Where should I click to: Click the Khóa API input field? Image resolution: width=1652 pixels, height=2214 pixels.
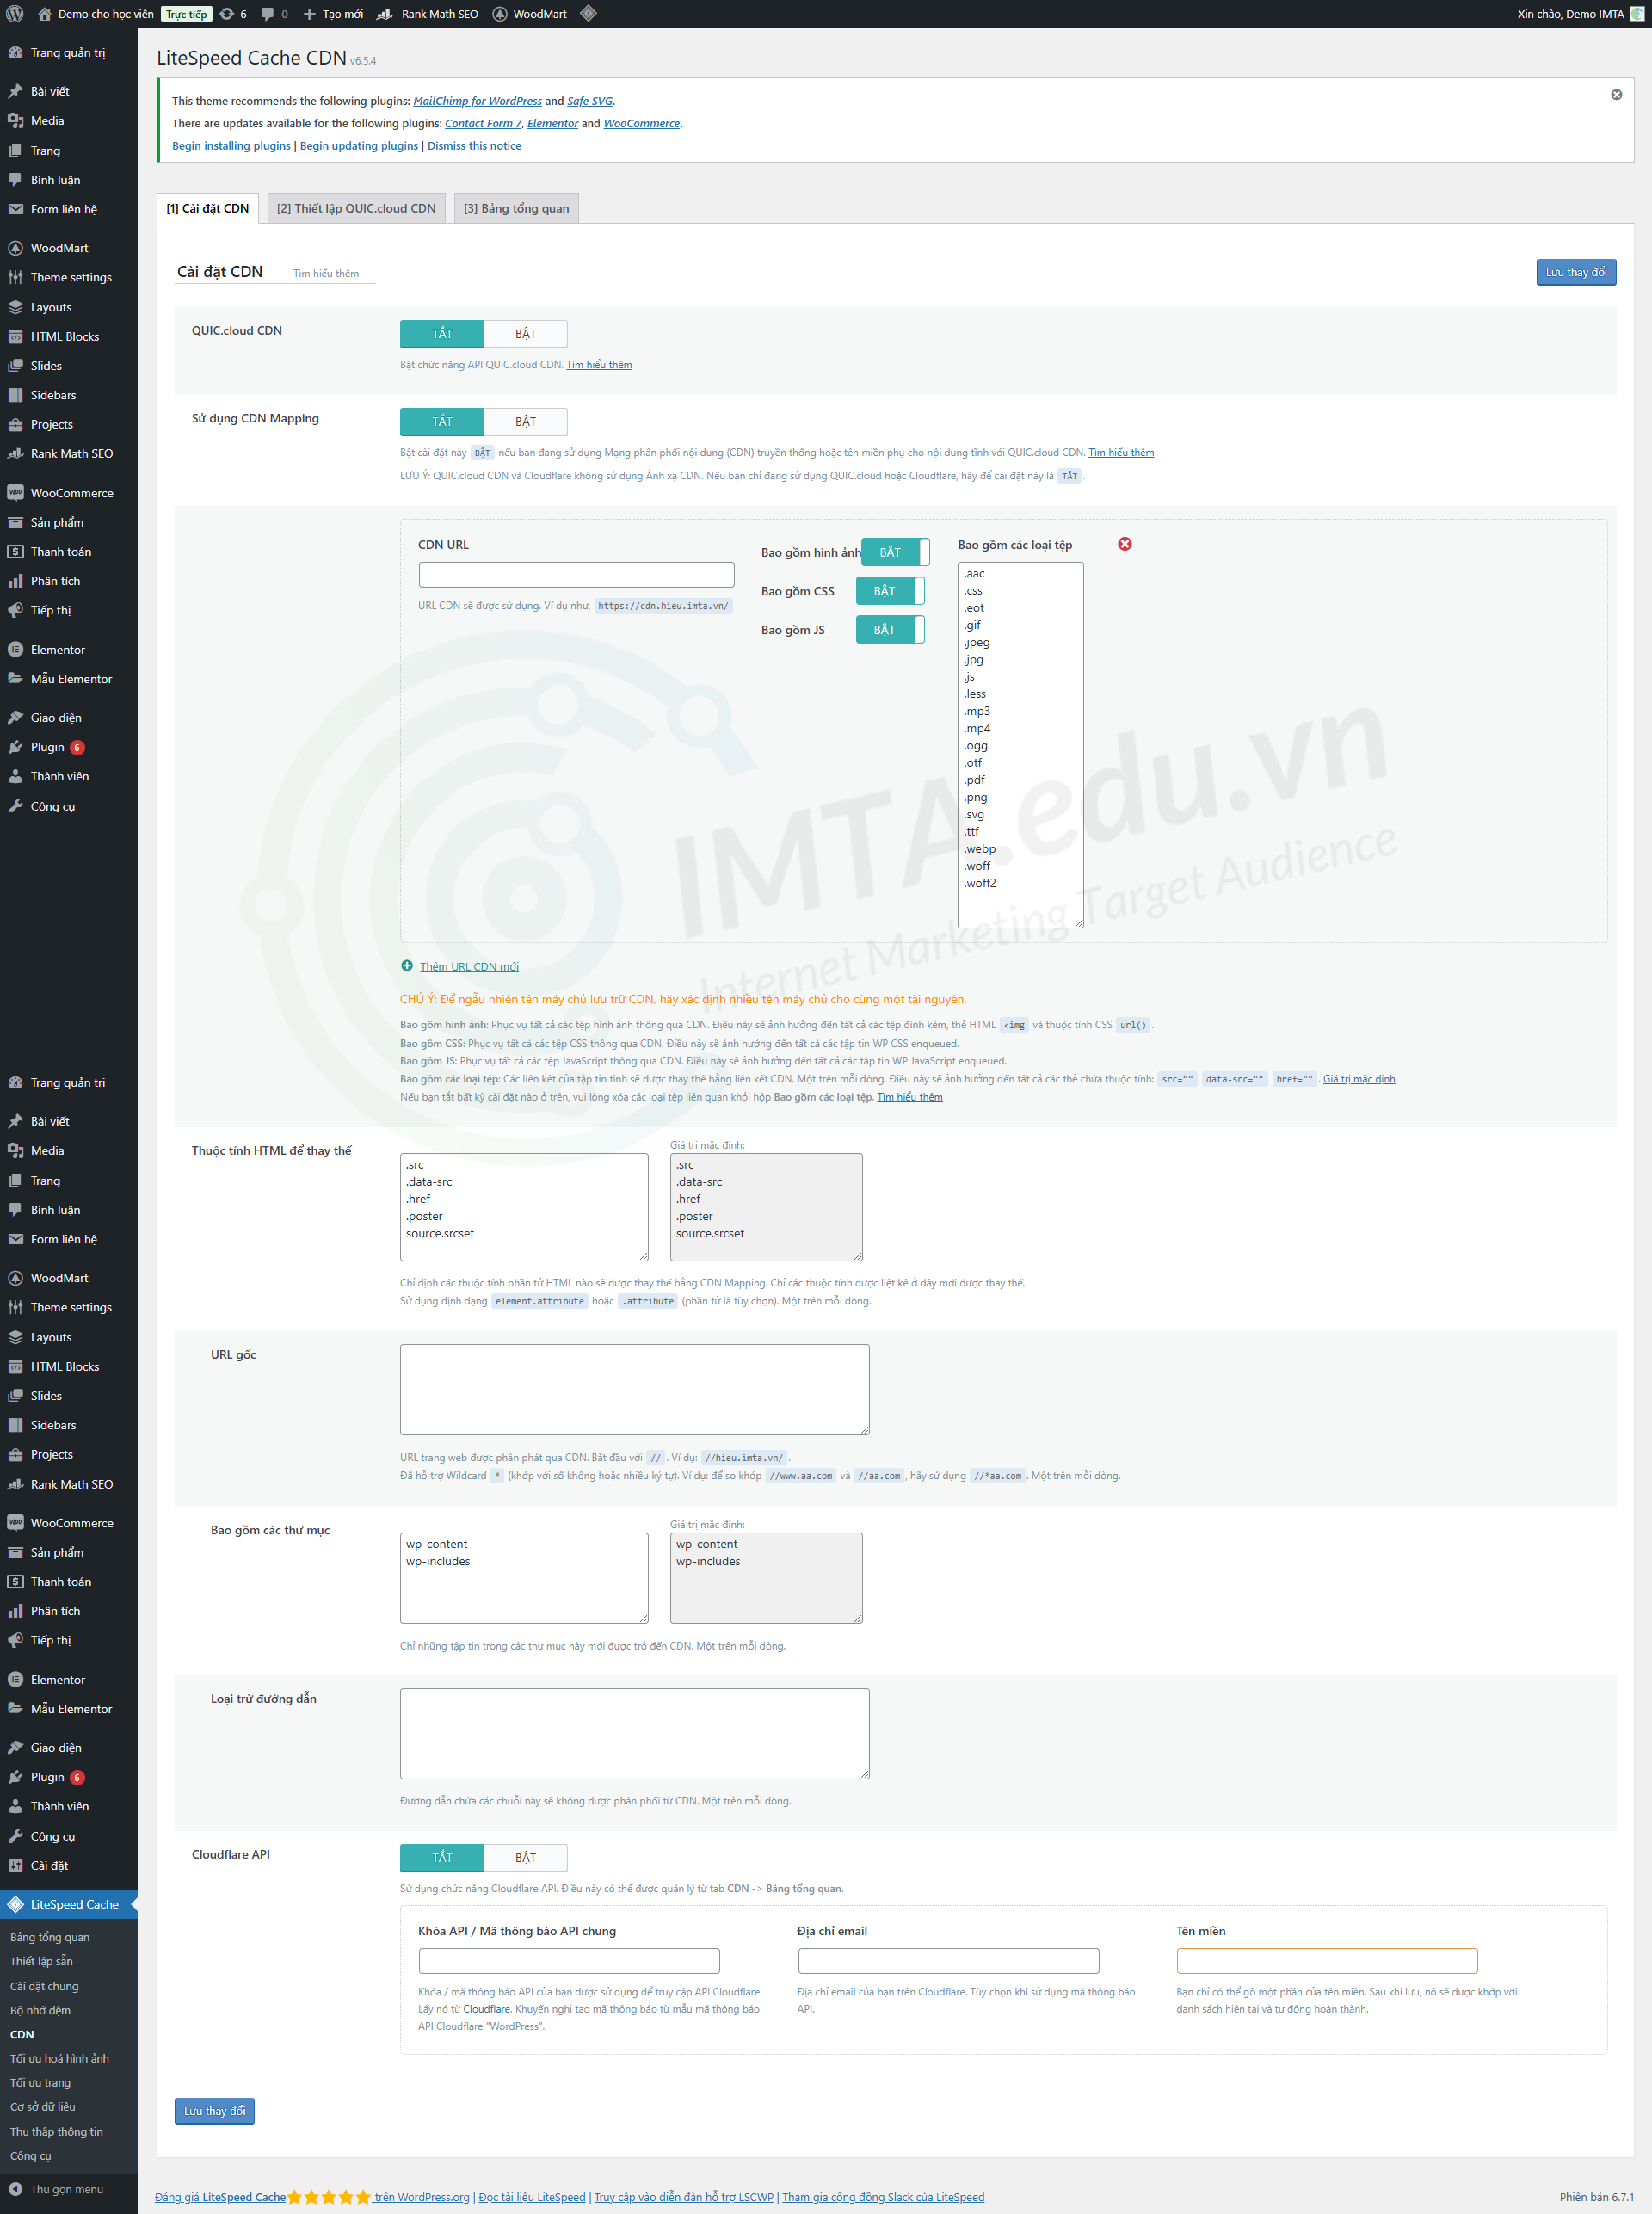[x=569, y=1961]
